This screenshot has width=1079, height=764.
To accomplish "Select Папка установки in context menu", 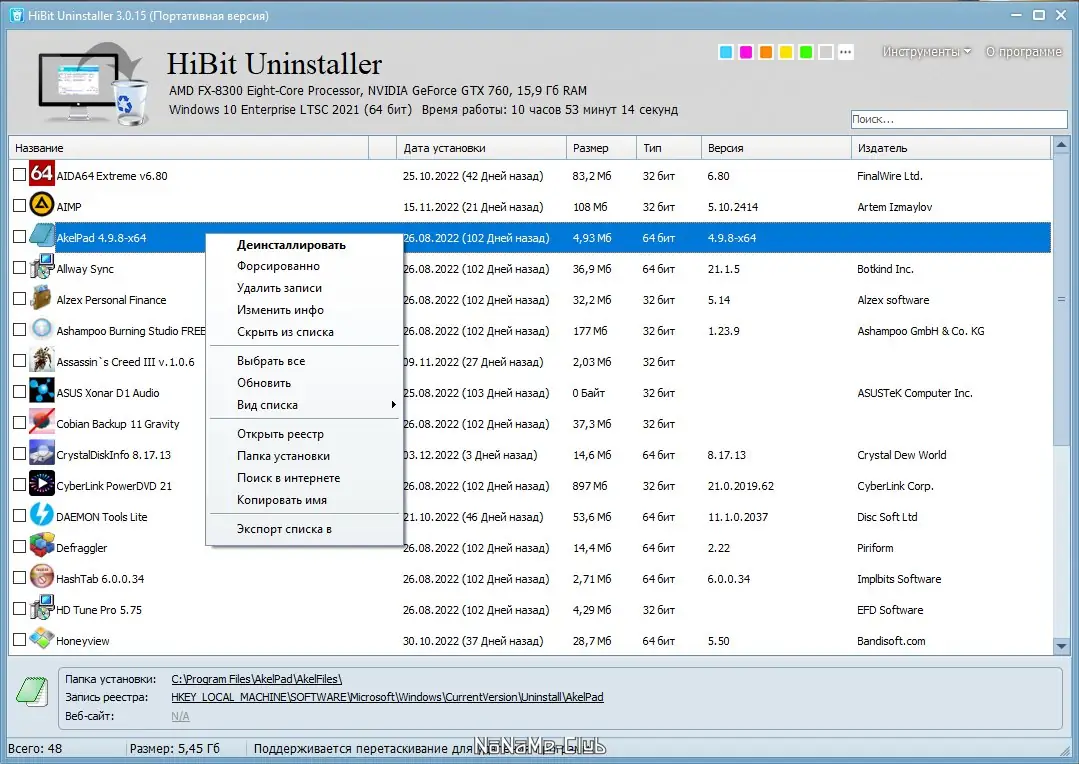I will (305, 456).
